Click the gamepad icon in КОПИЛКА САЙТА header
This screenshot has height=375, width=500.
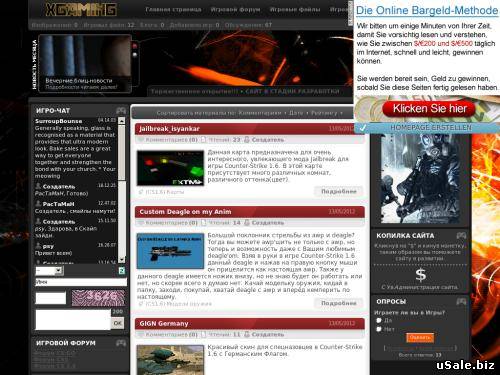click(x=461, y=236)
